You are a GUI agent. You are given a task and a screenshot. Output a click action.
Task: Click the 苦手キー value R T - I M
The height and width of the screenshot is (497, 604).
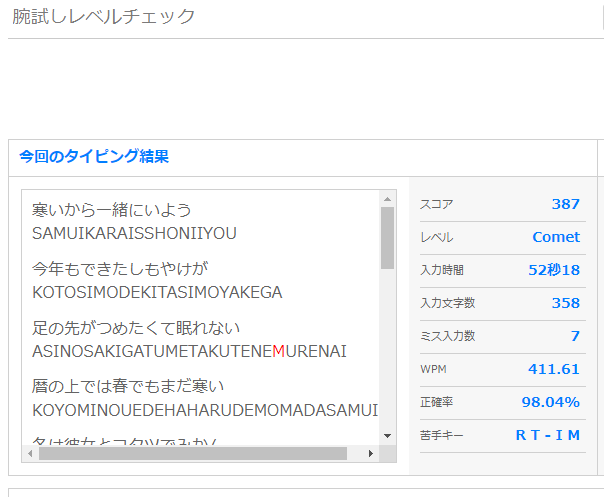(x=547, y=435)
